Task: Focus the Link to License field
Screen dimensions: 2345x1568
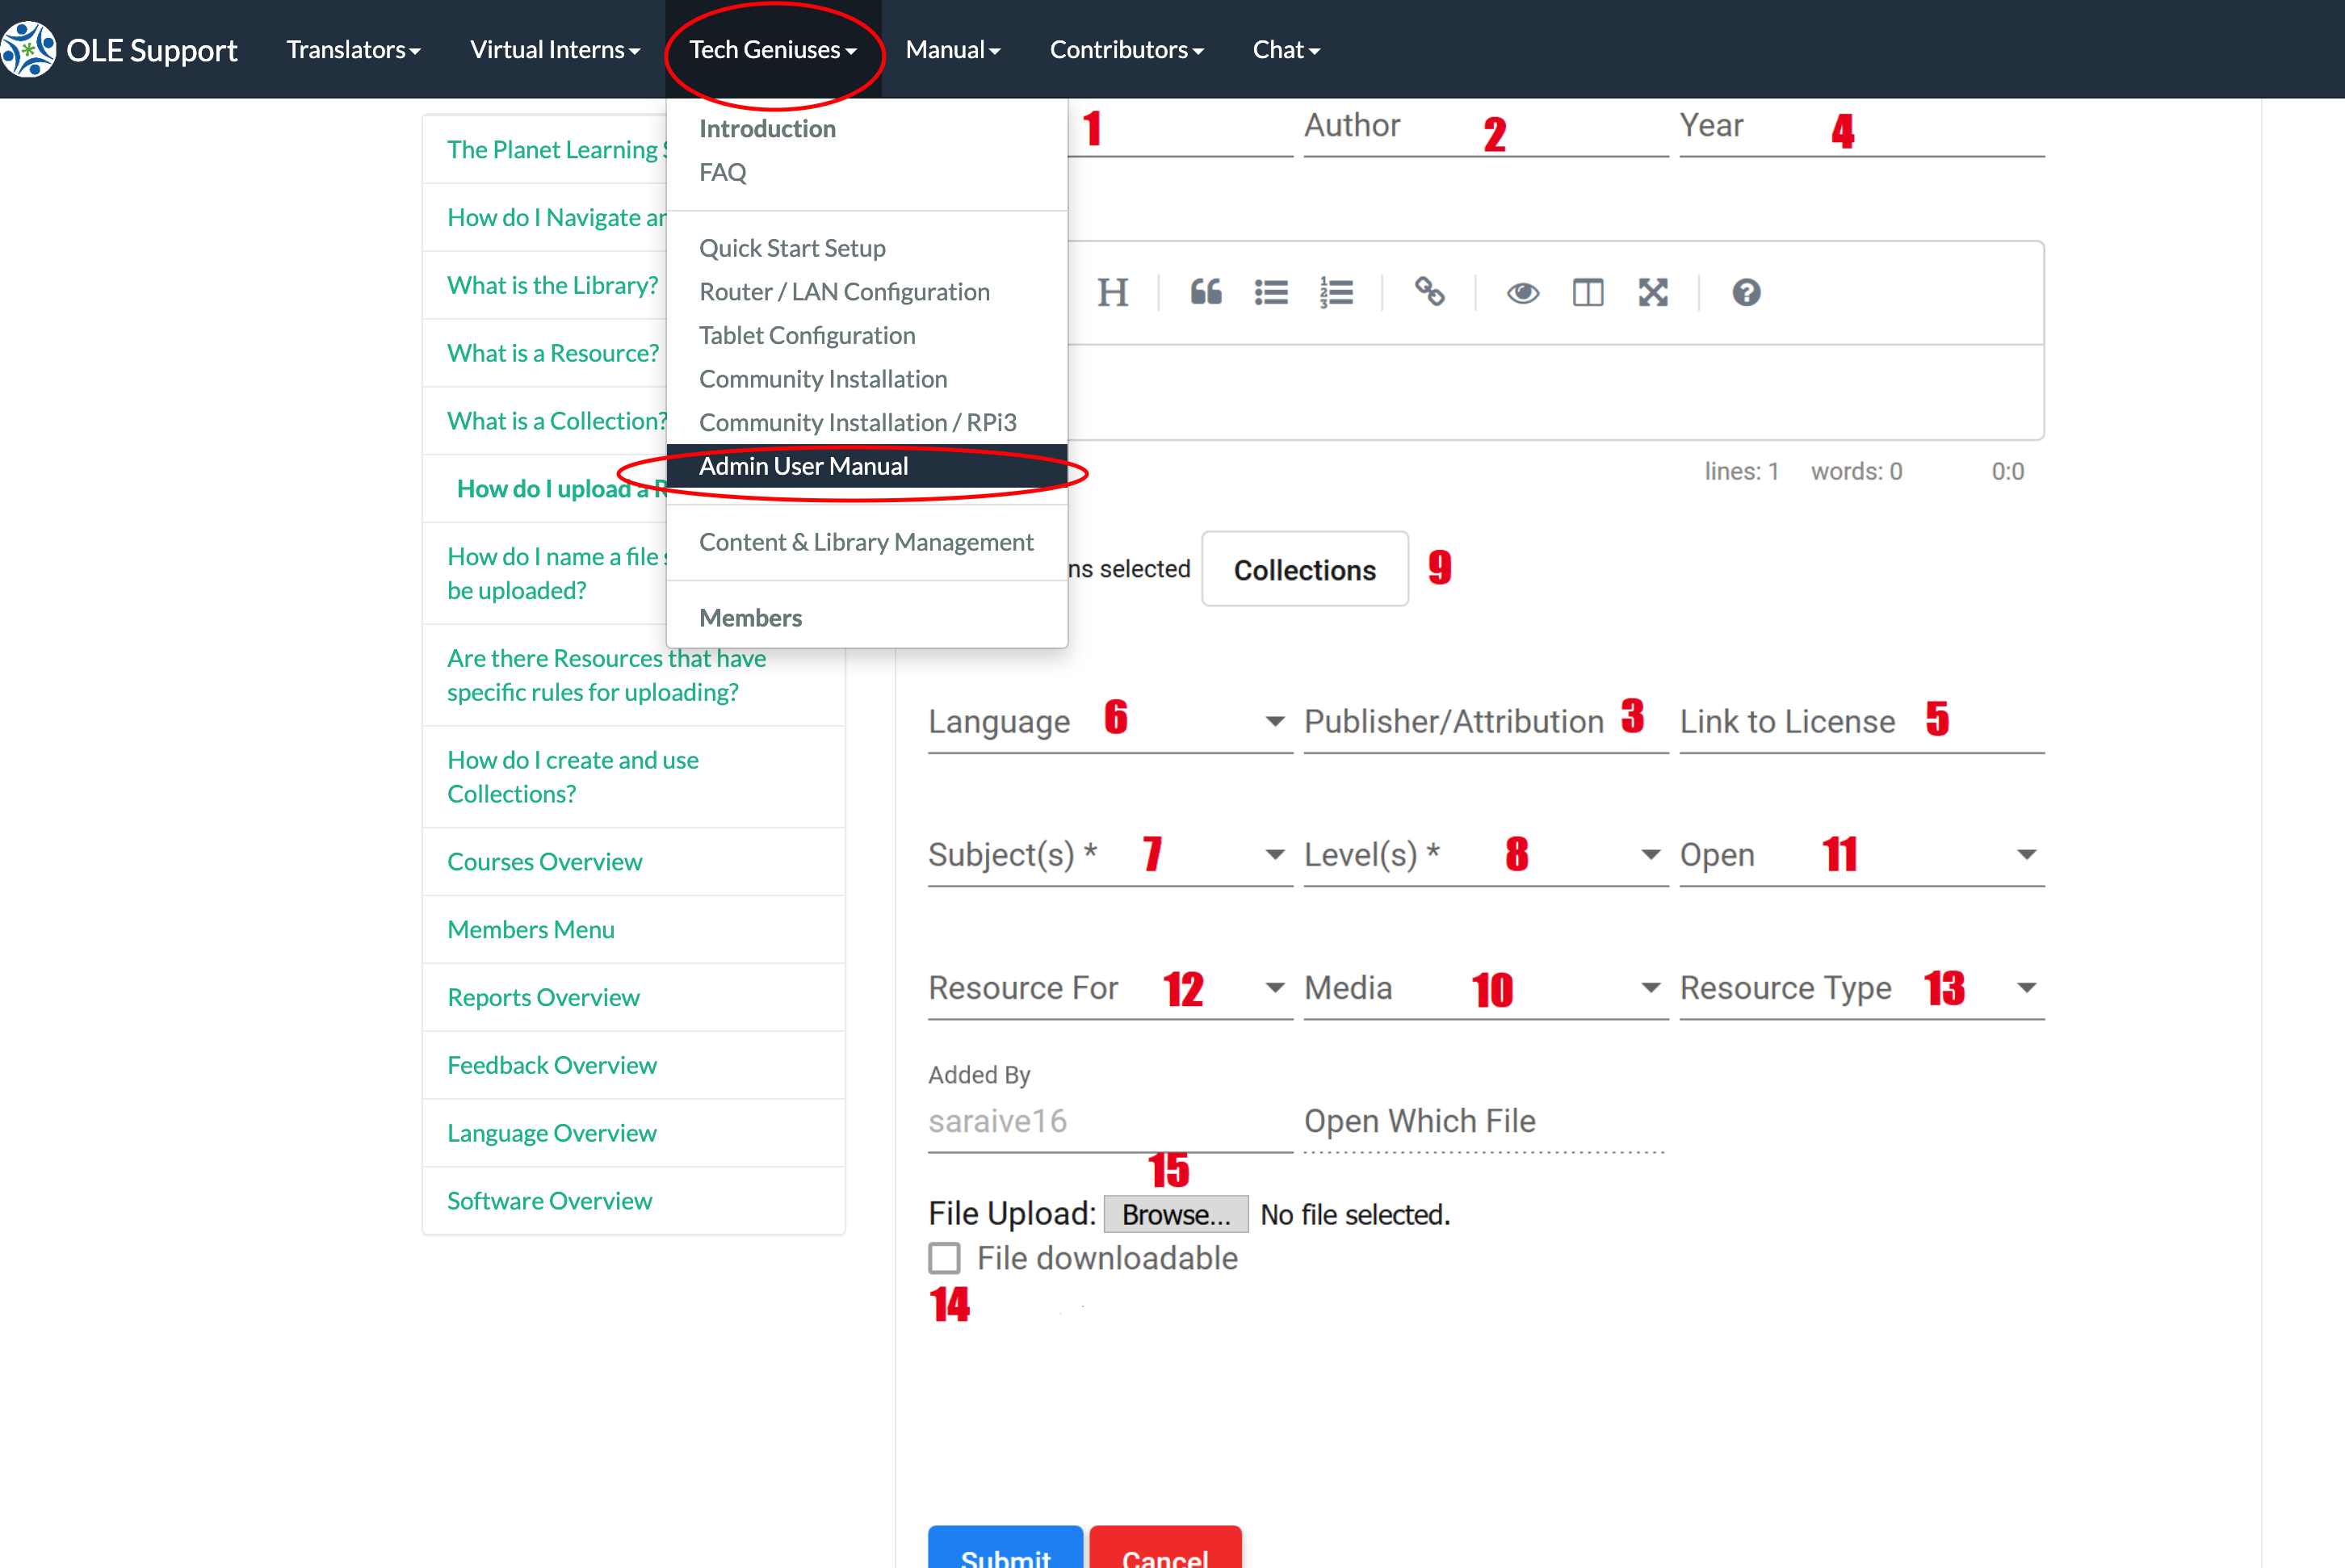Action: click(x=1862, y=721)
